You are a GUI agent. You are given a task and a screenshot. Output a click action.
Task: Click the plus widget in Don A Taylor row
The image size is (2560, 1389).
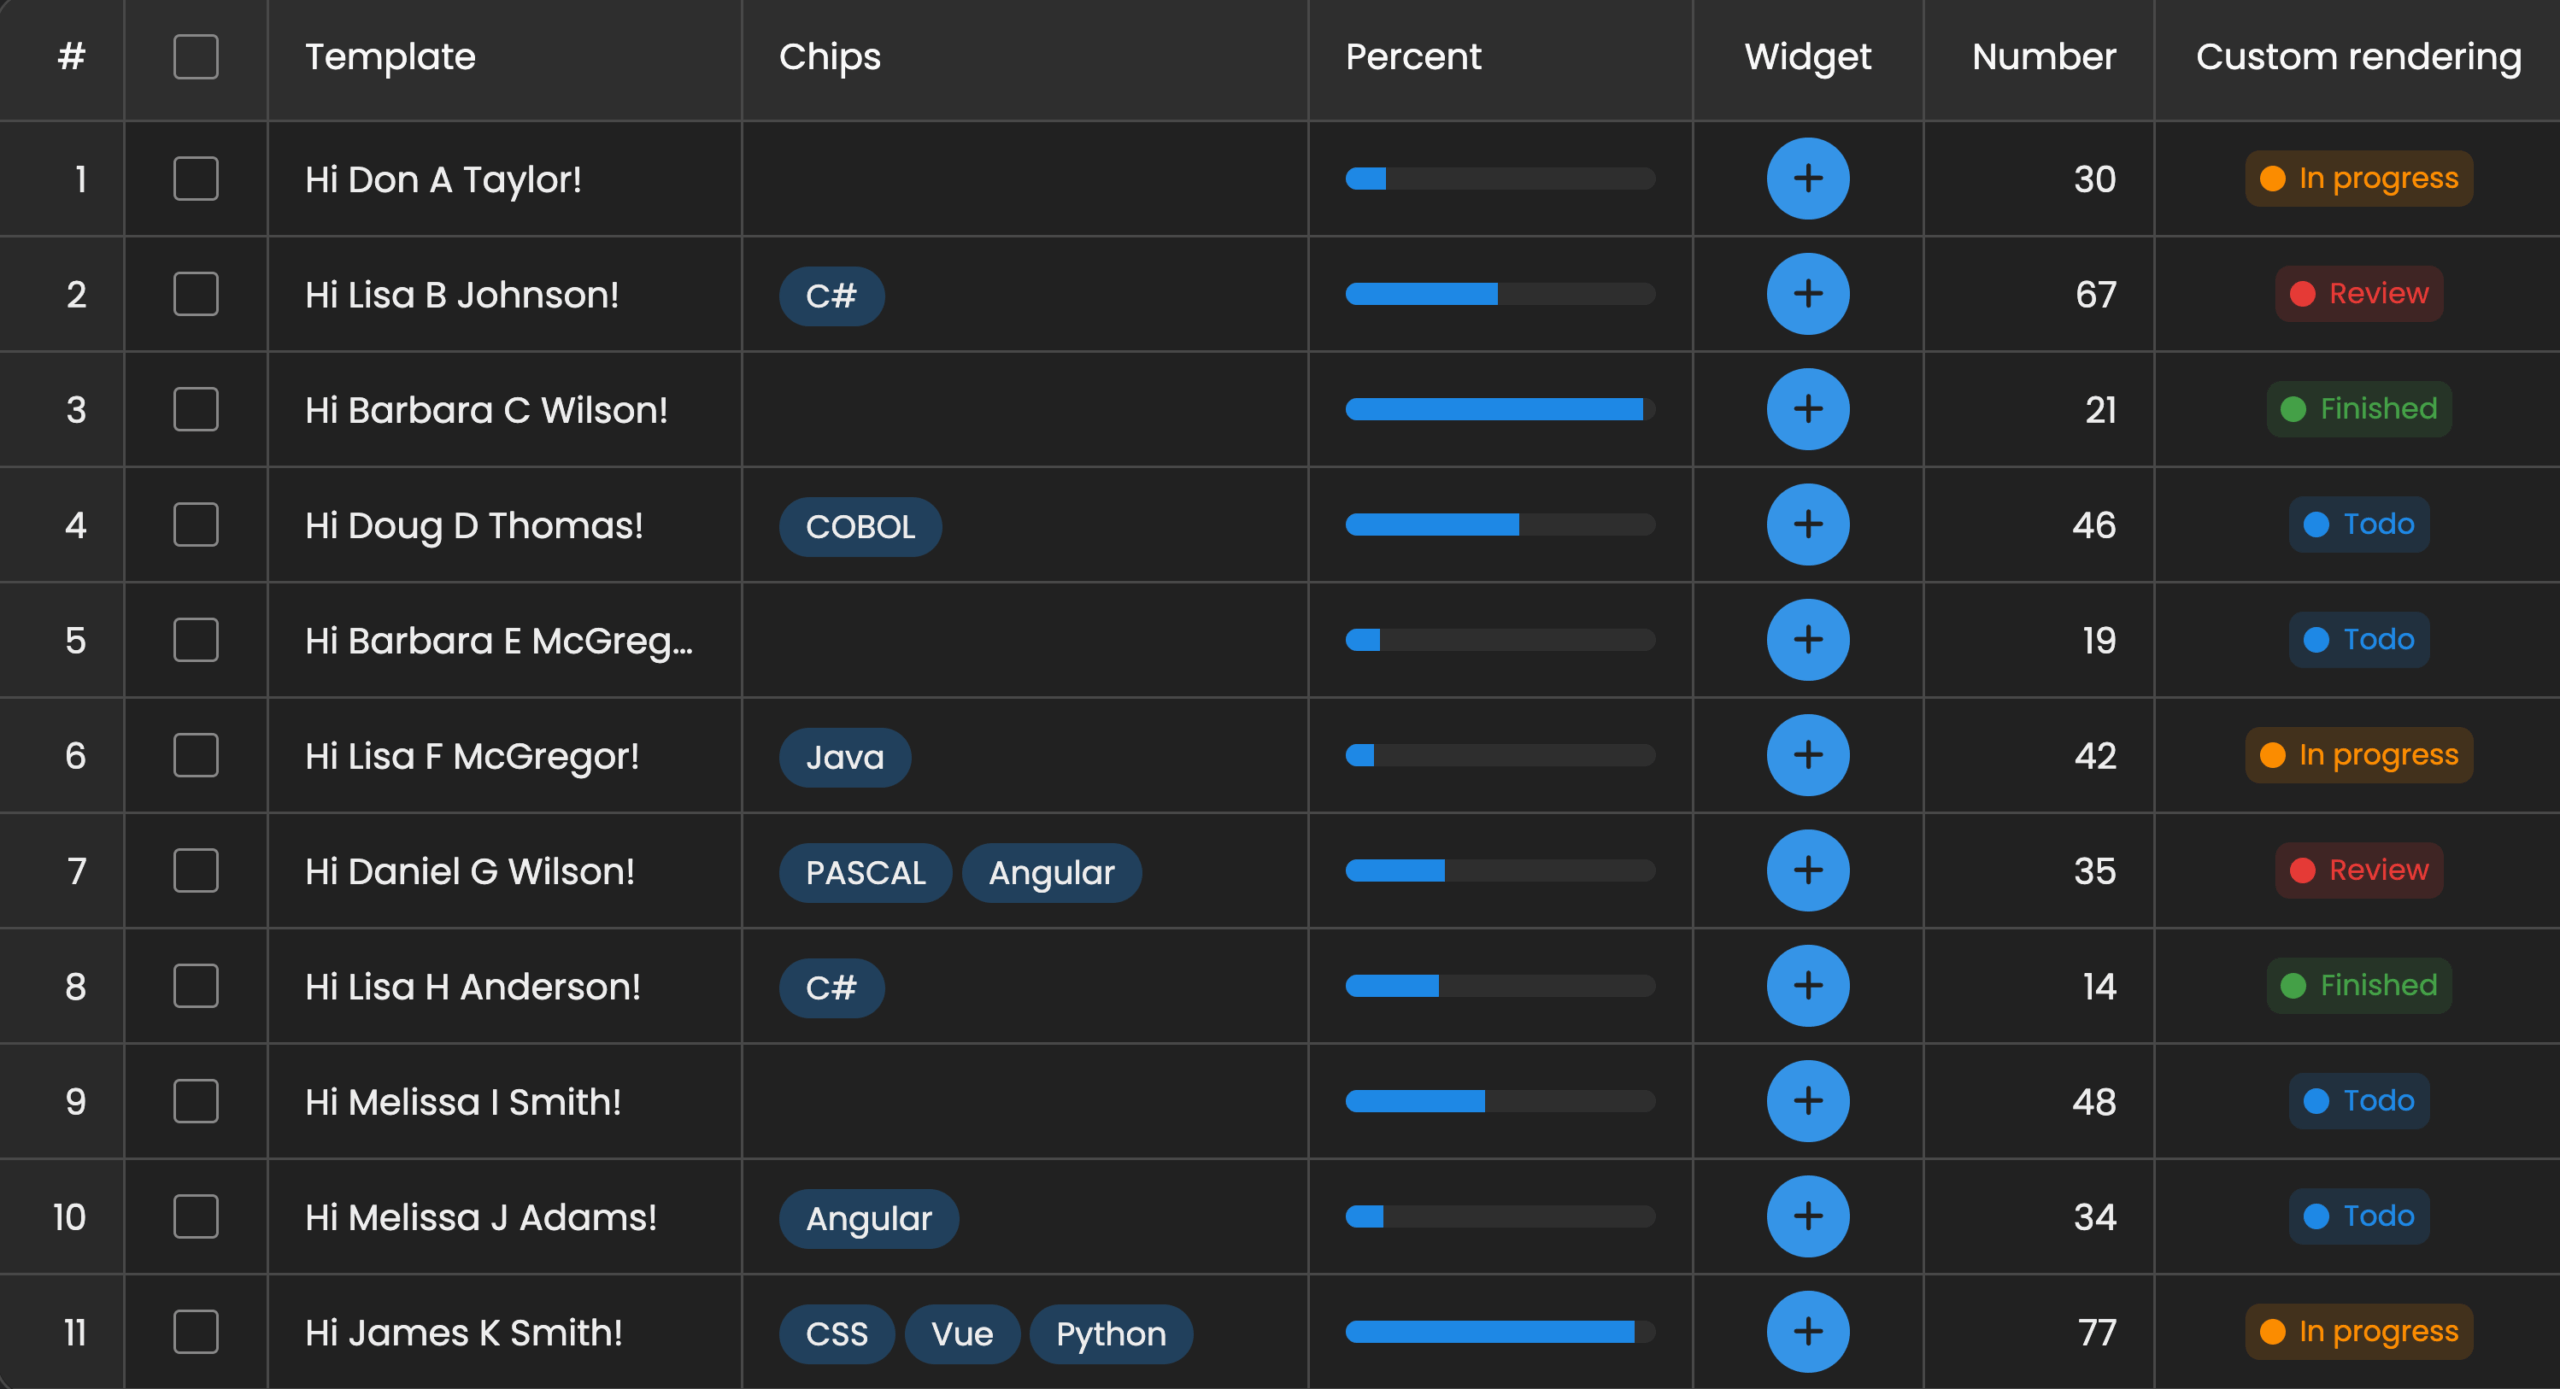click(x=1807, y=179)
